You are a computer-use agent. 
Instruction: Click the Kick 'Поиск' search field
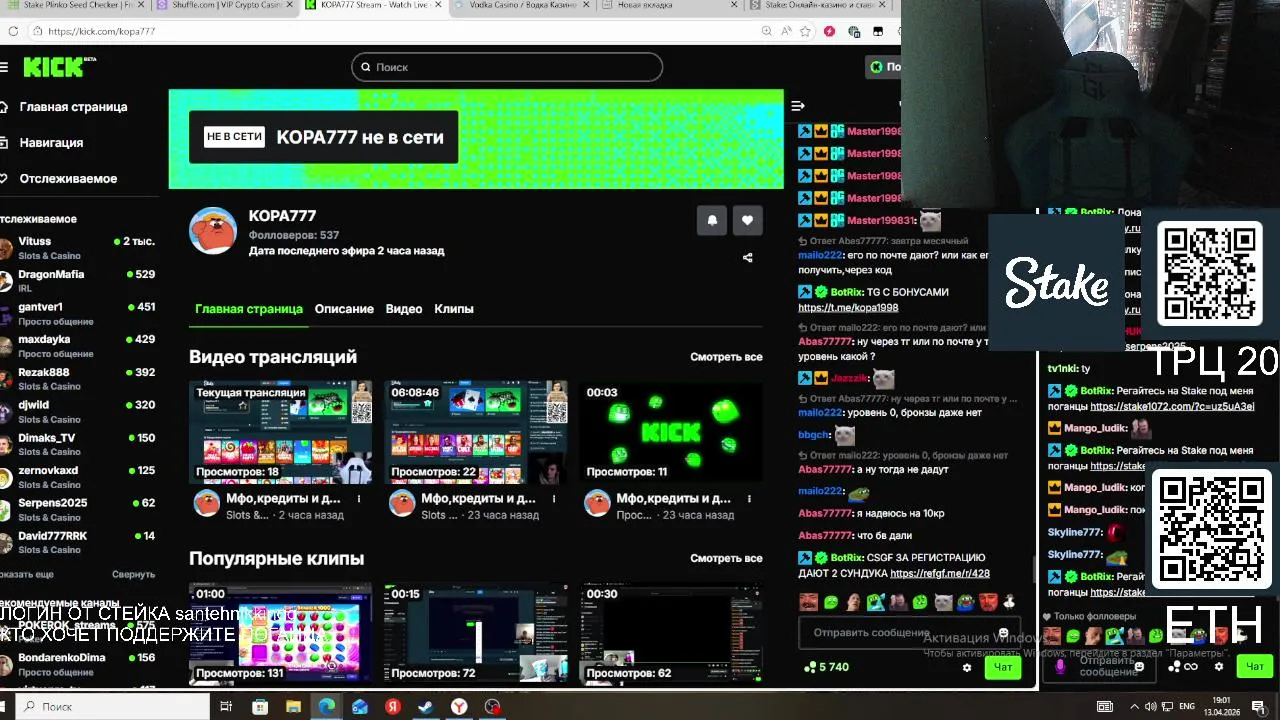tap(507, 67)
